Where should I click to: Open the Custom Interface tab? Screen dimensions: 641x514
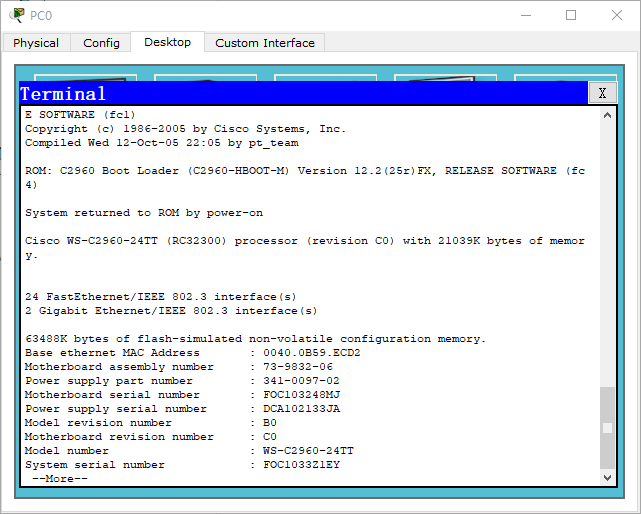pyautogui.click(x=265, y=43)
